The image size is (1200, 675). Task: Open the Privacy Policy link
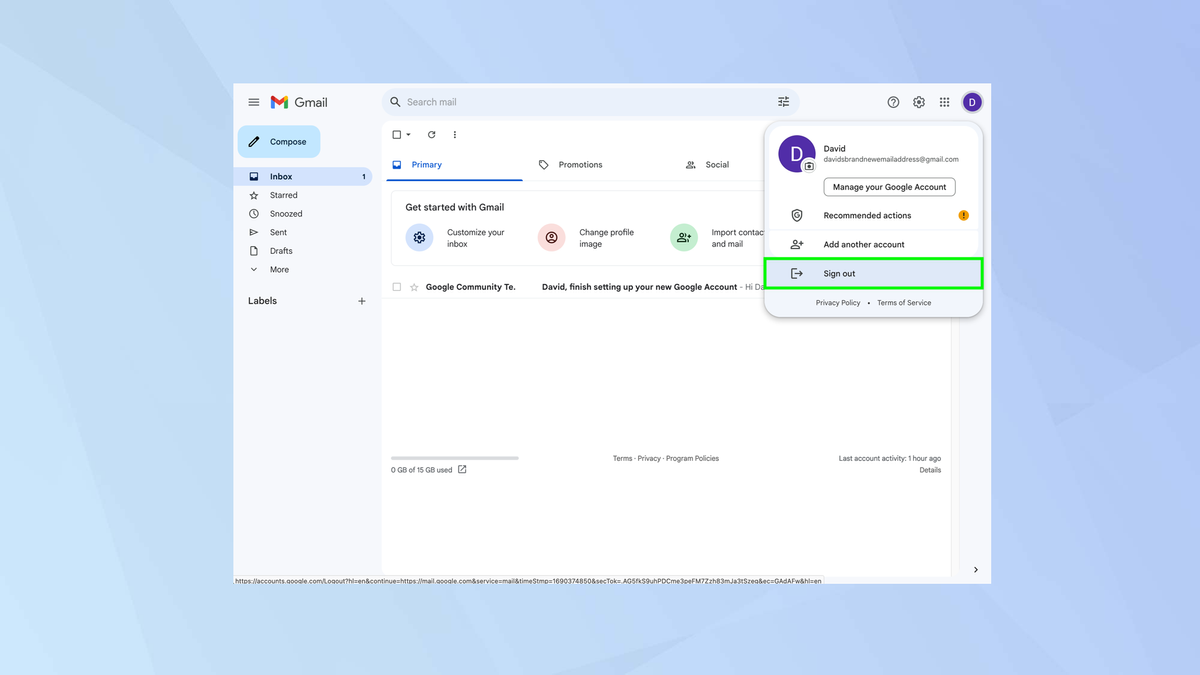click(838, 302)
